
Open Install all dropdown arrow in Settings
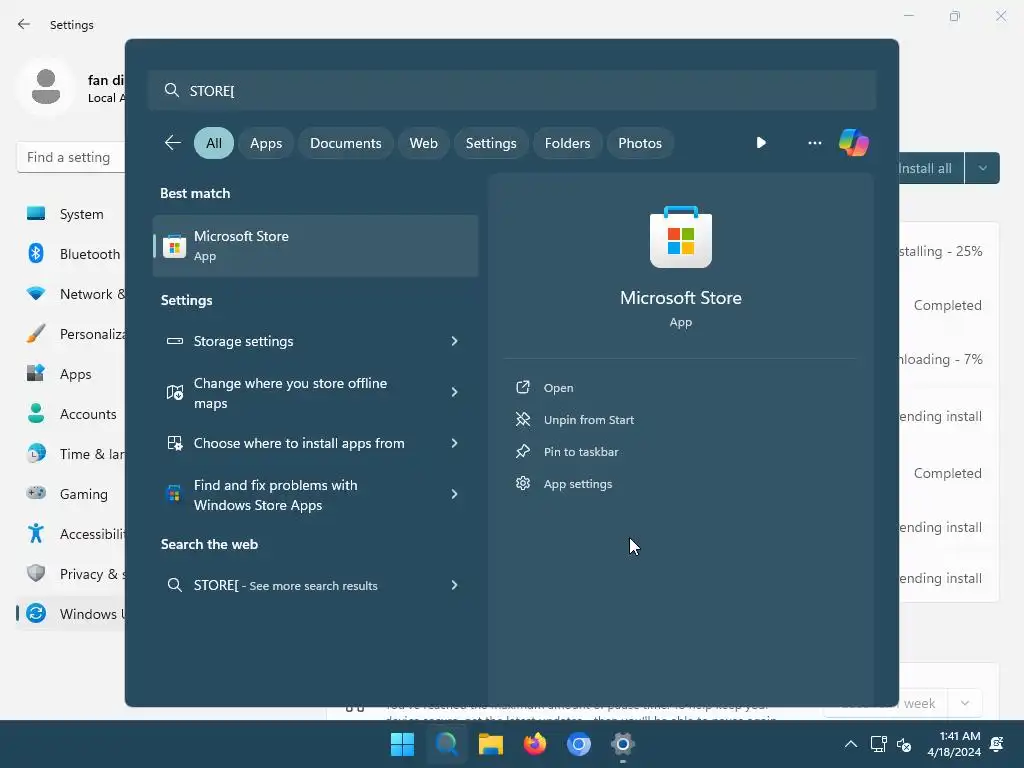click(982, 168)
